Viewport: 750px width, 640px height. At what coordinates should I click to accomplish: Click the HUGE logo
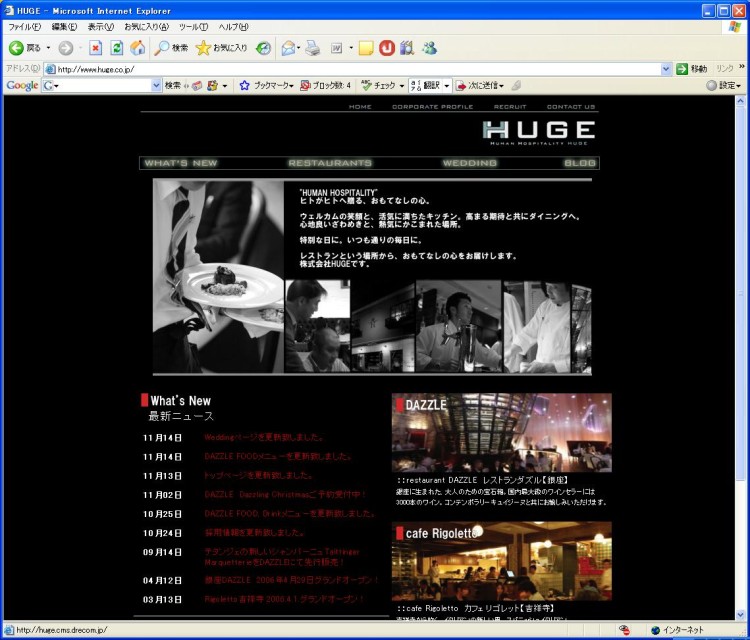(539, 132)
